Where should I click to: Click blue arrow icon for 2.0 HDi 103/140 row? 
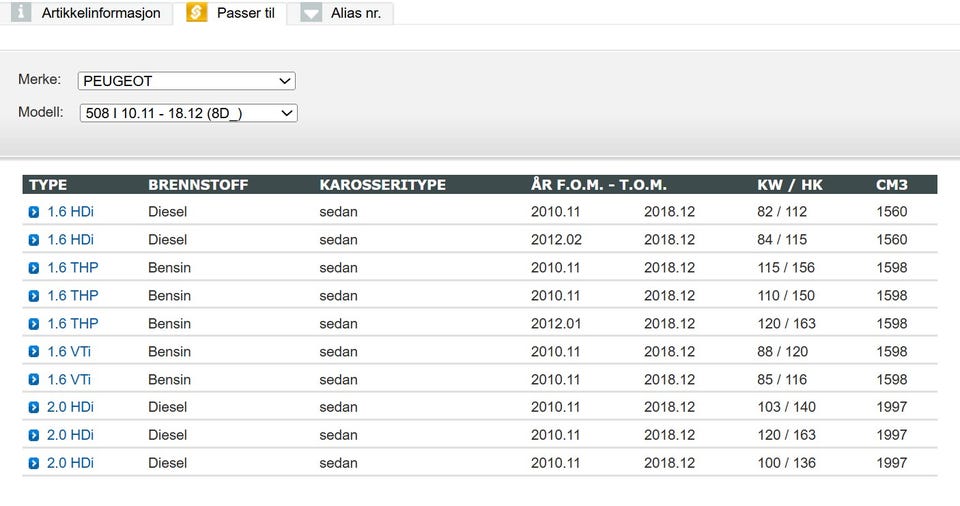pos(34,407)
